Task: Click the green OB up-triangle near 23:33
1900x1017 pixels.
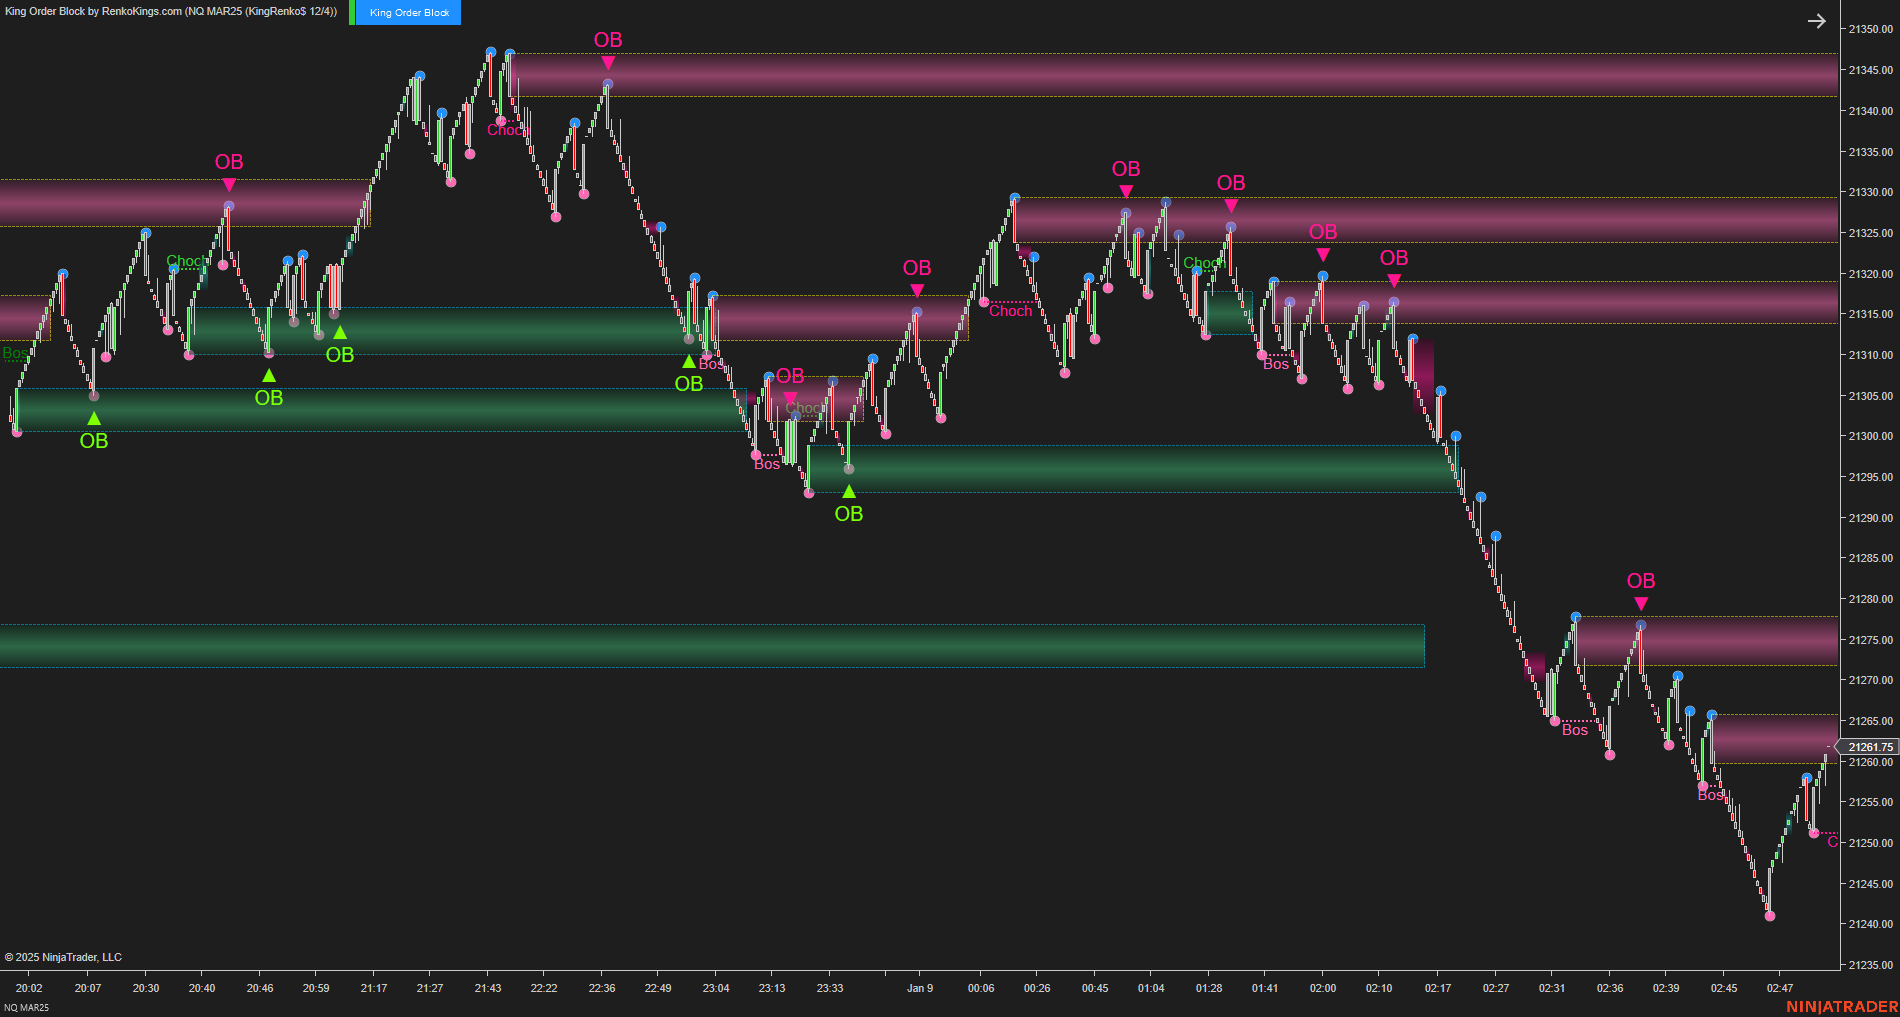Action: point(848,491)
